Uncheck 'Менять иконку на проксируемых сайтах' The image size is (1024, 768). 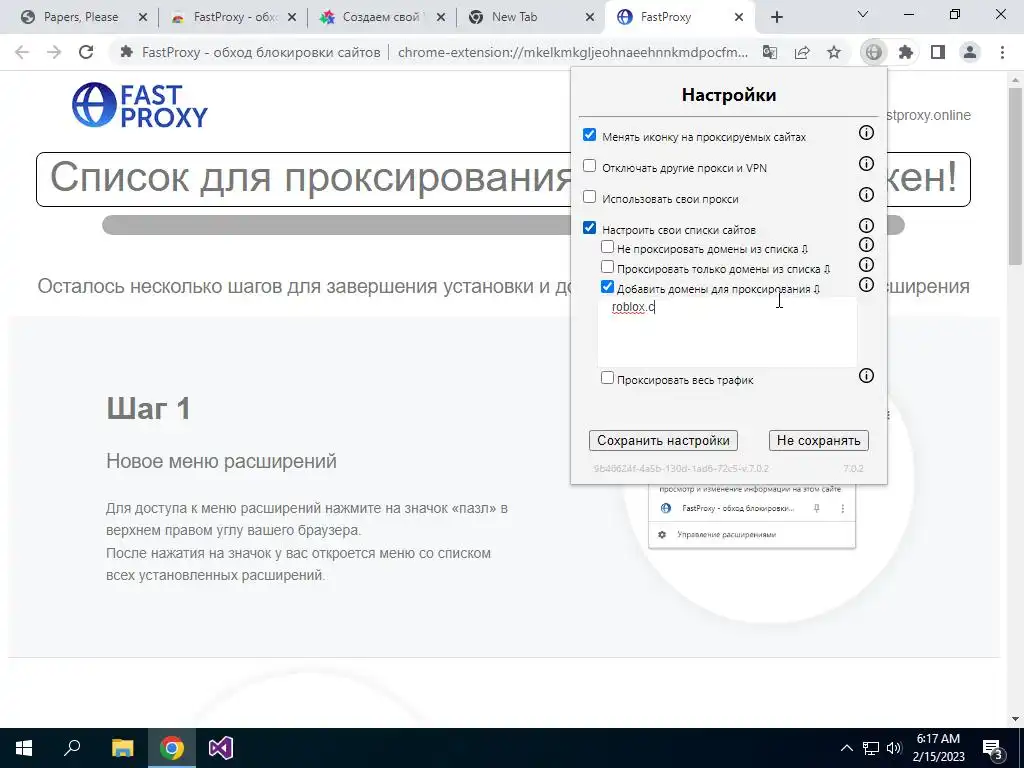point(589,135)
